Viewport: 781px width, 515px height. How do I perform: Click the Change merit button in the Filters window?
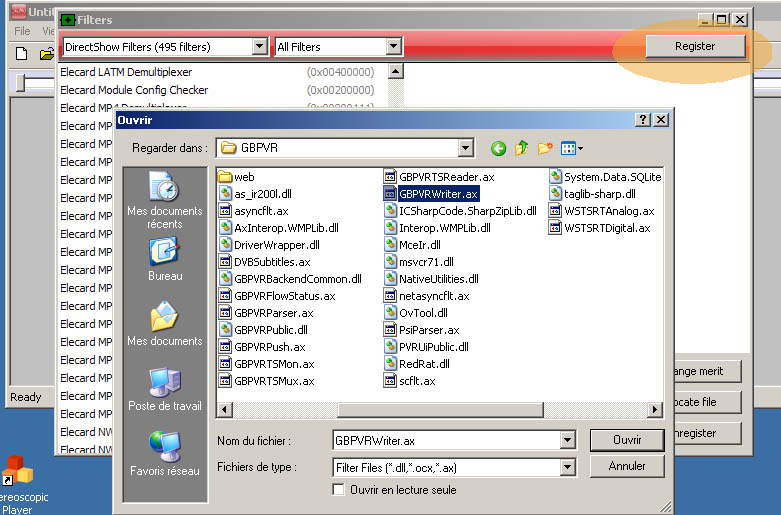(x=708, y=371)
